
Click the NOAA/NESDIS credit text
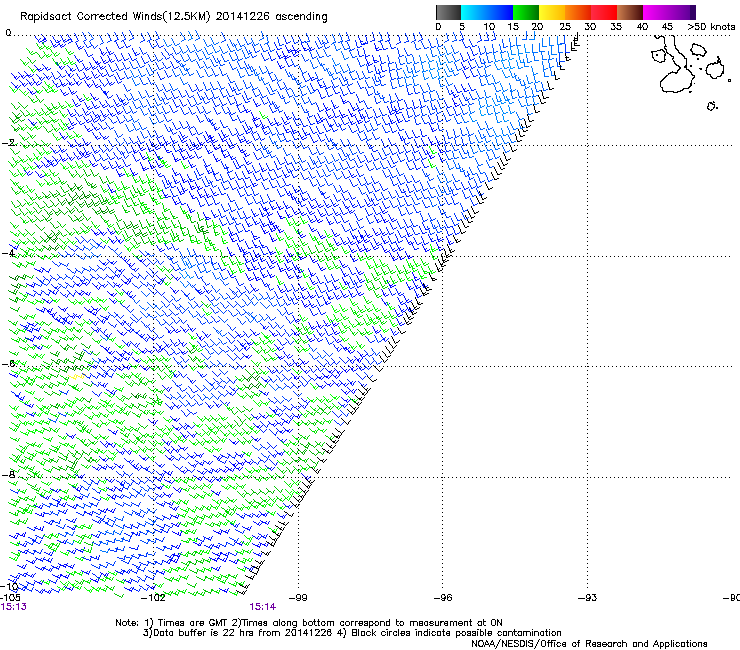(589, 644)
